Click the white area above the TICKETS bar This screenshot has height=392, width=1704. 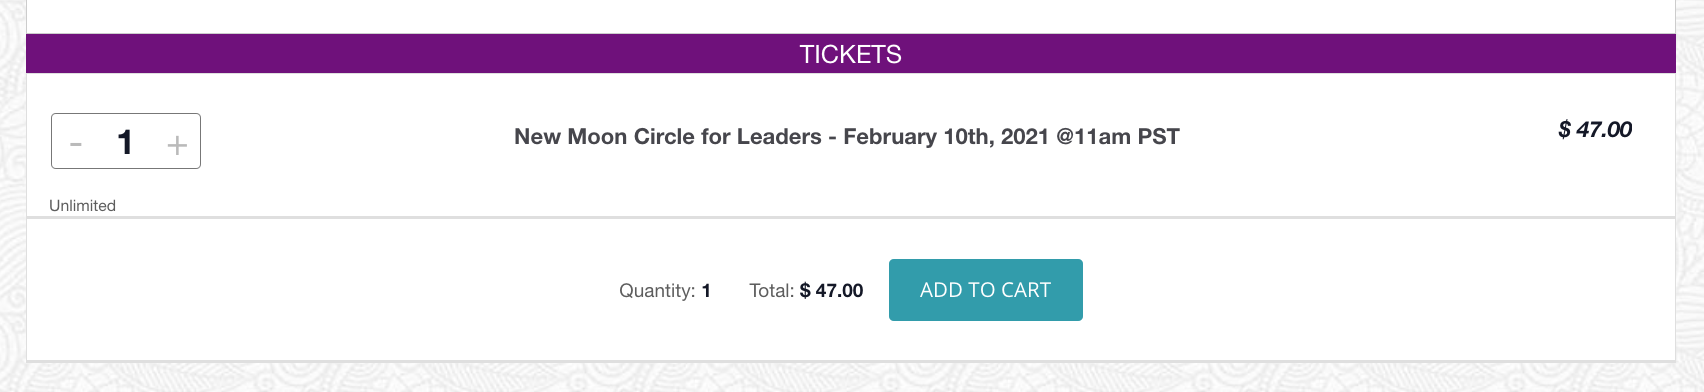pyautogui.click(x=850, y=16)
